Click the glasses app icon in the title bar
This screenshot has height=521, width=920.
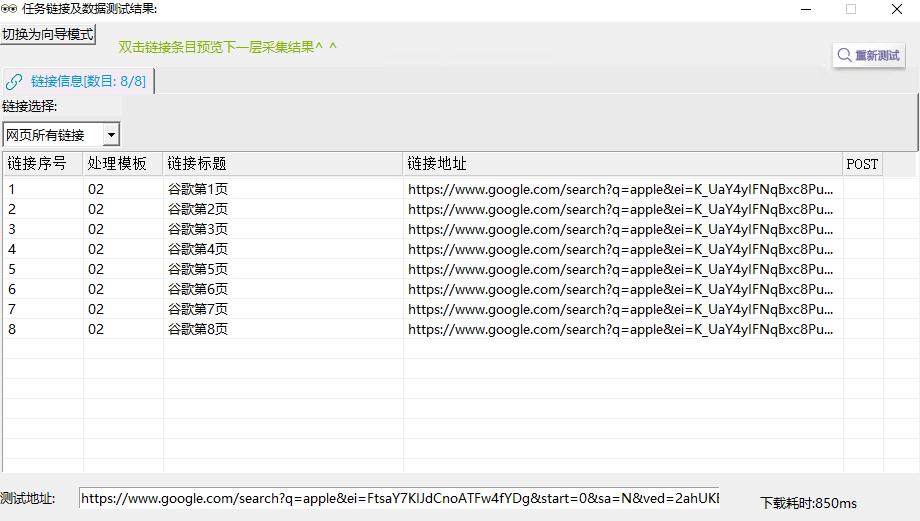pos(9,9)
